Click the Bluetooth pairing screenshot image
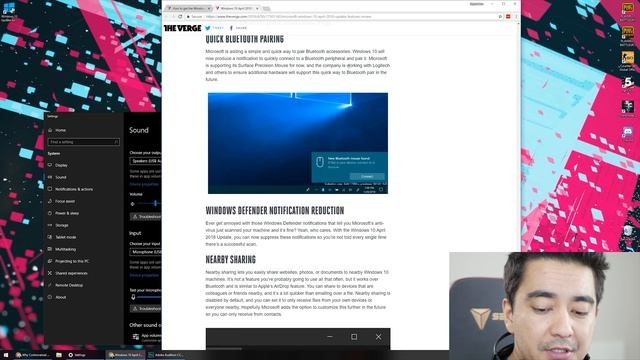640x360 pixels. [x=298, y=143]
